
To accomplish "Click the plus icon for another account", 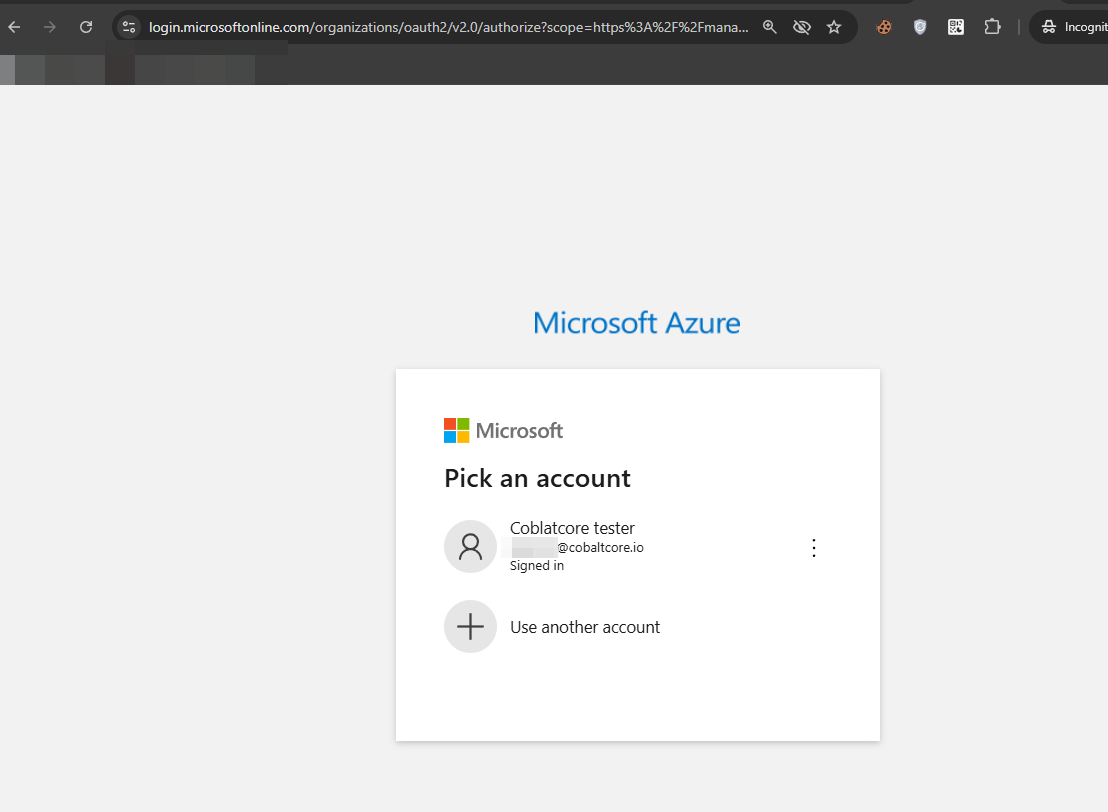I will click(x=470, y=627).
